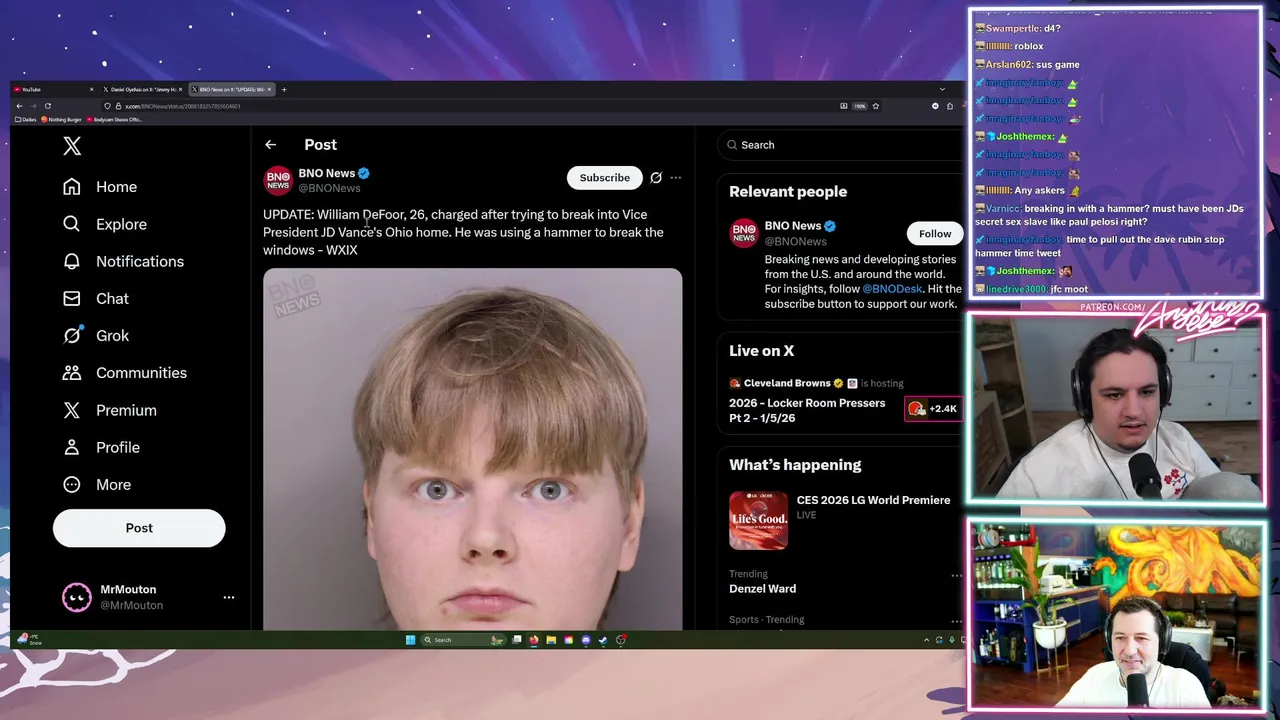Screen dimensions: 1280x720
Task: Open the LG Life's Good thumbnail
Action: [758, 520]
